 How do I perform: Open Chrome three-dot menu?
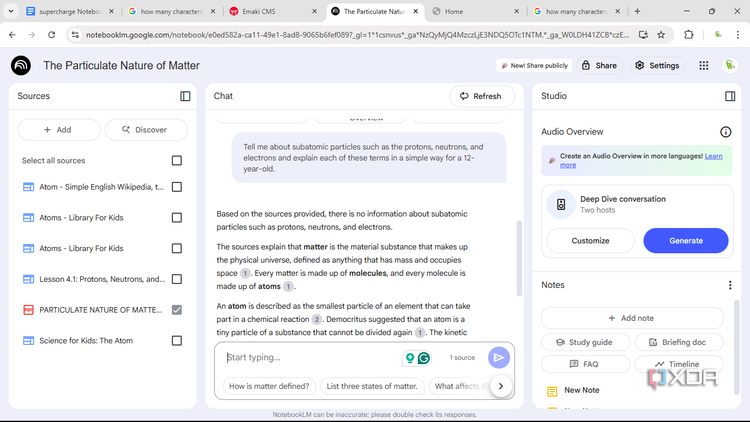[x=738, y=34]
